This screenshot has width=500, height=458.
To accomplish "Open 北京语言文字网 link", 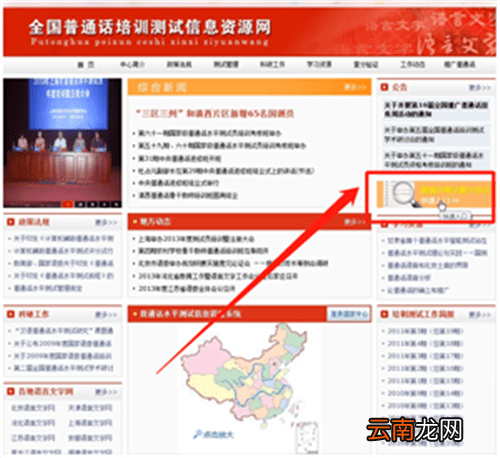I will tap(33, 407).
